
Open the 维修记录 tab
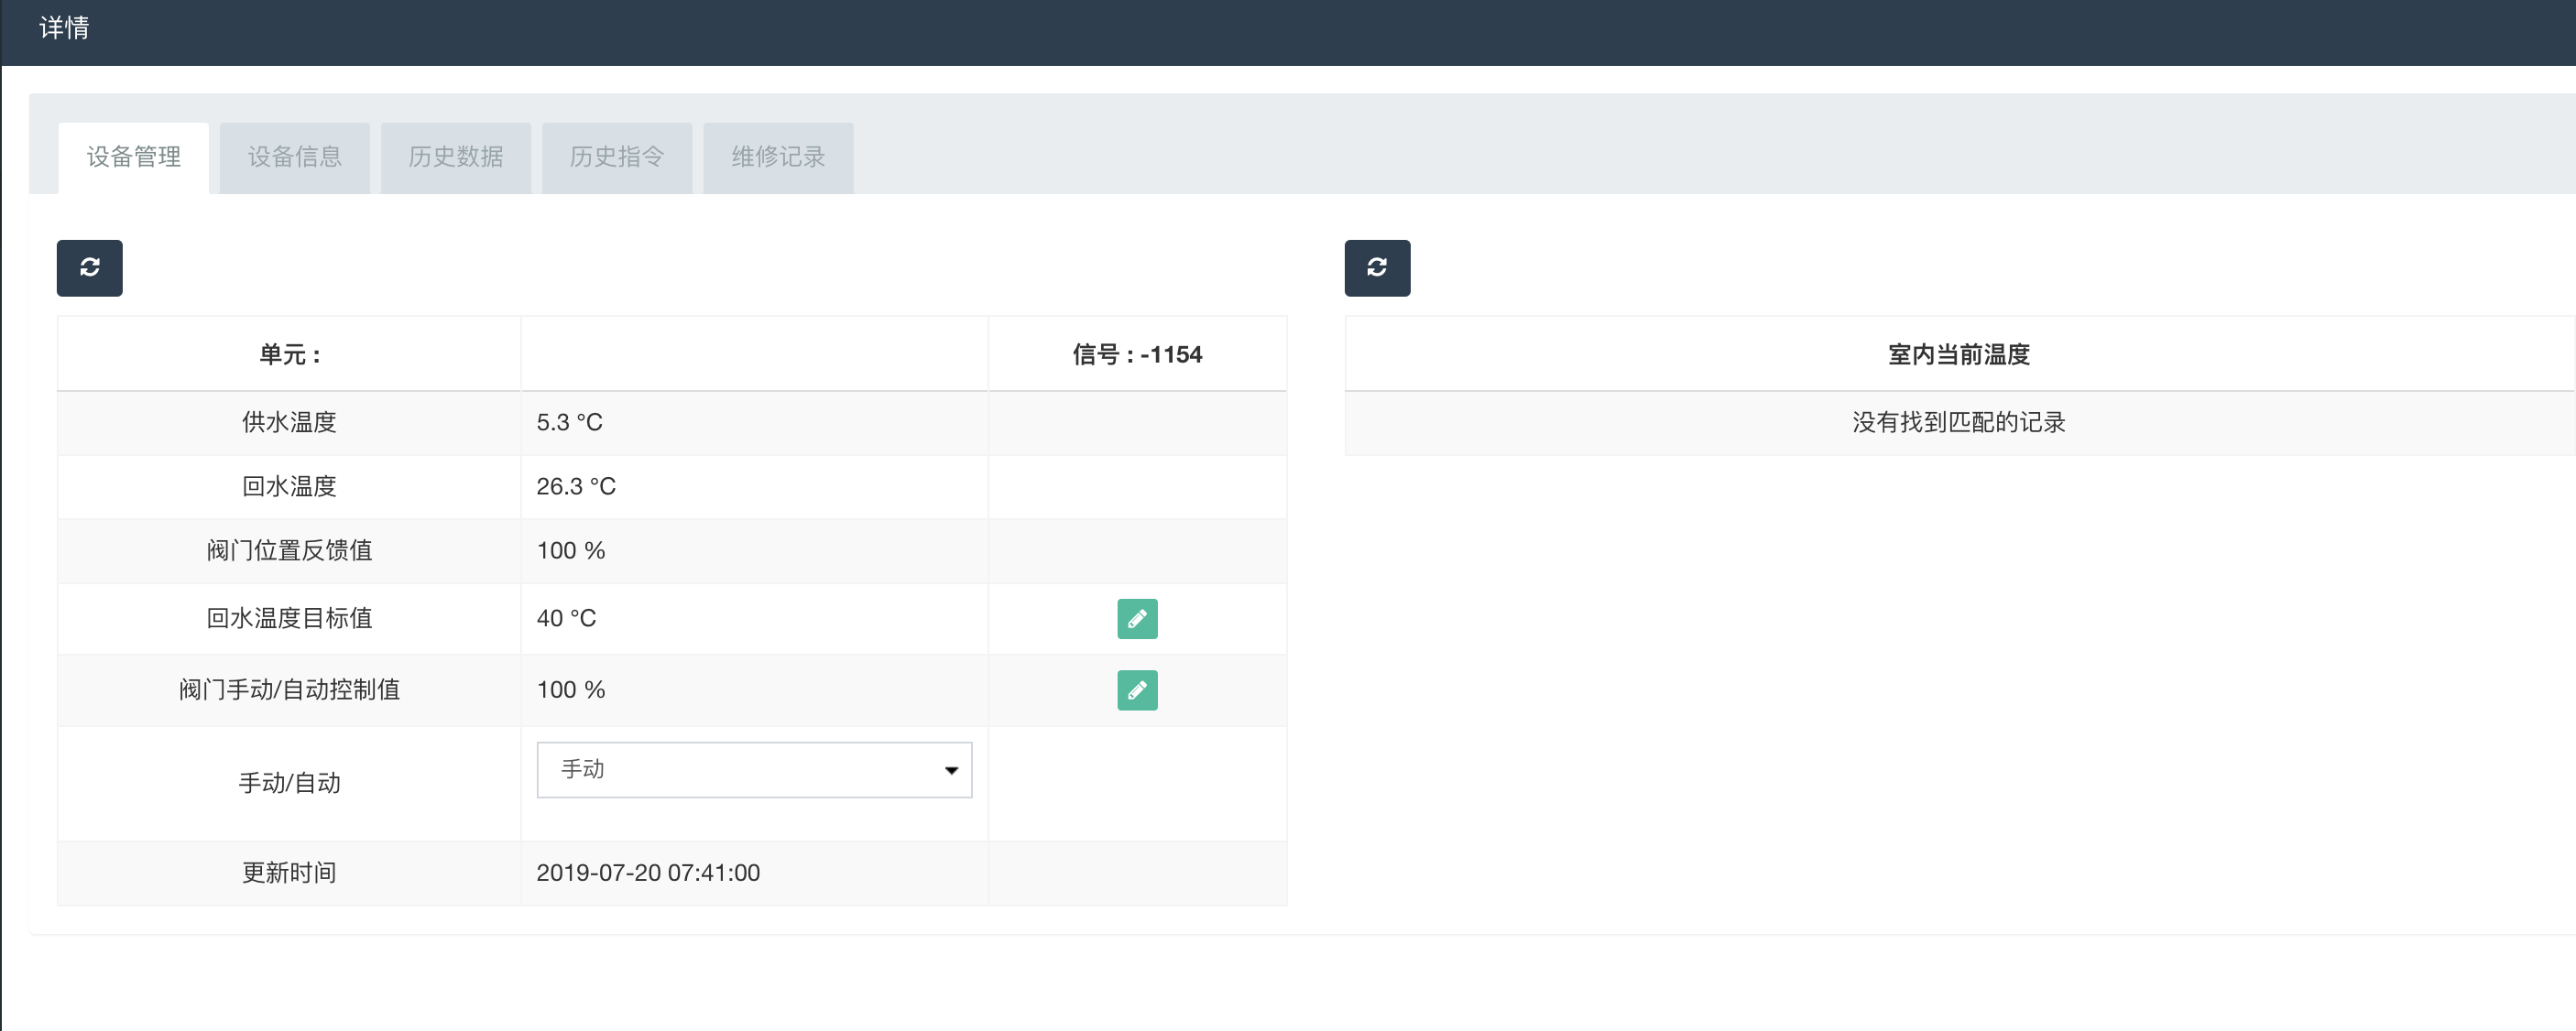[x=778, y=157]
